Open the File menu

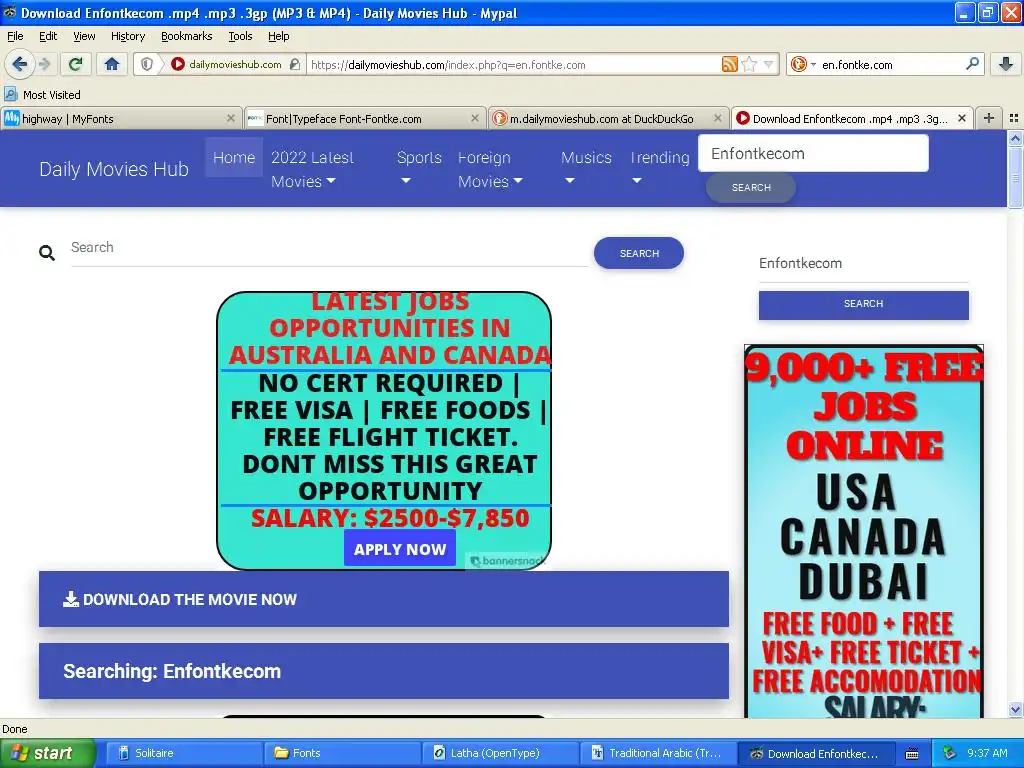click(x=15, y=36)
